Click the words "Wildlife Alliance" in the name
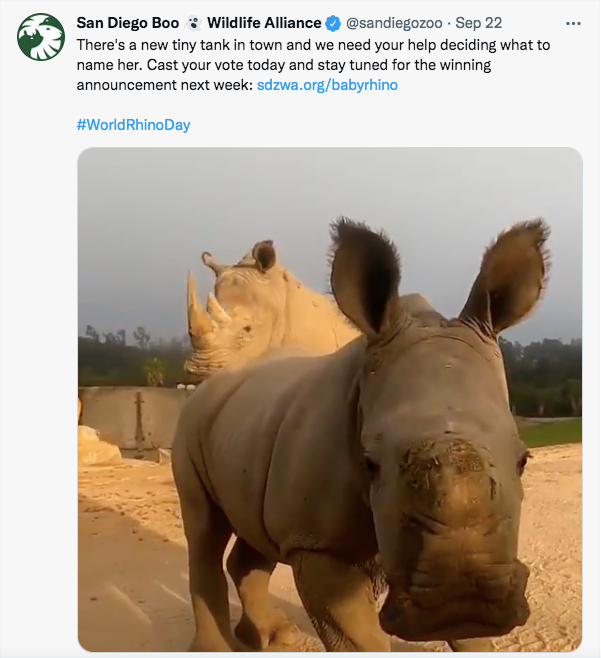 [x=265, y=23]
